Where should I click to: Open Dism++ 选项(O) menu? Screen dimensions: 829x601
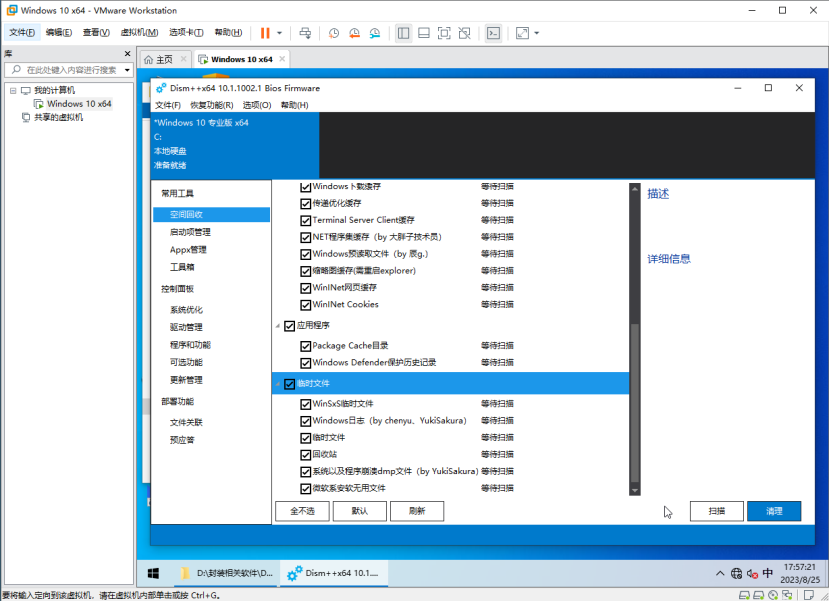pyautogui.click(x=257, y=105)
